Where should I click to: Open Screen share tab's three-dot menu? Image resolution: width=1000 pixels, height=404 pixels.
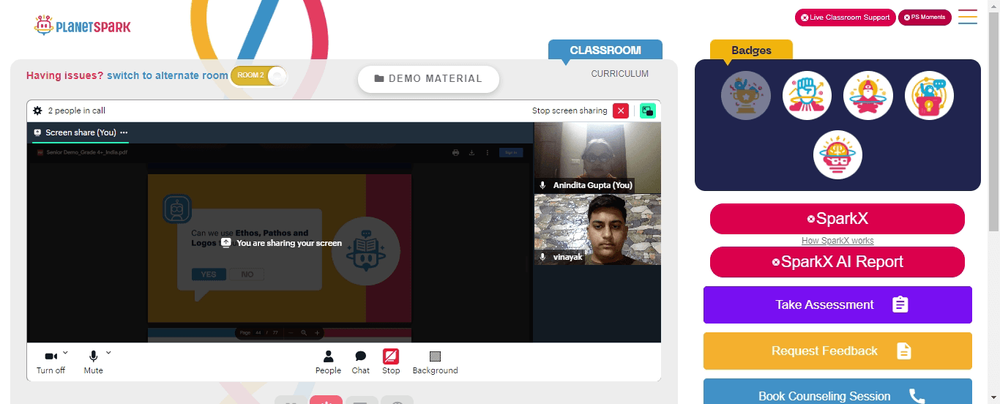(x=124, y=133)
